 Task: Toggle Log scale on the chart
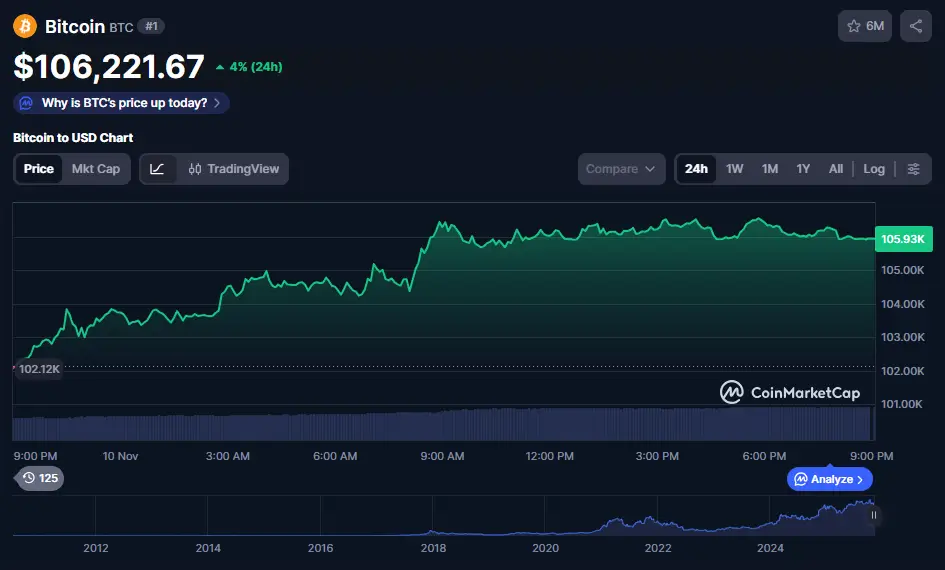[x=874, y=169]
